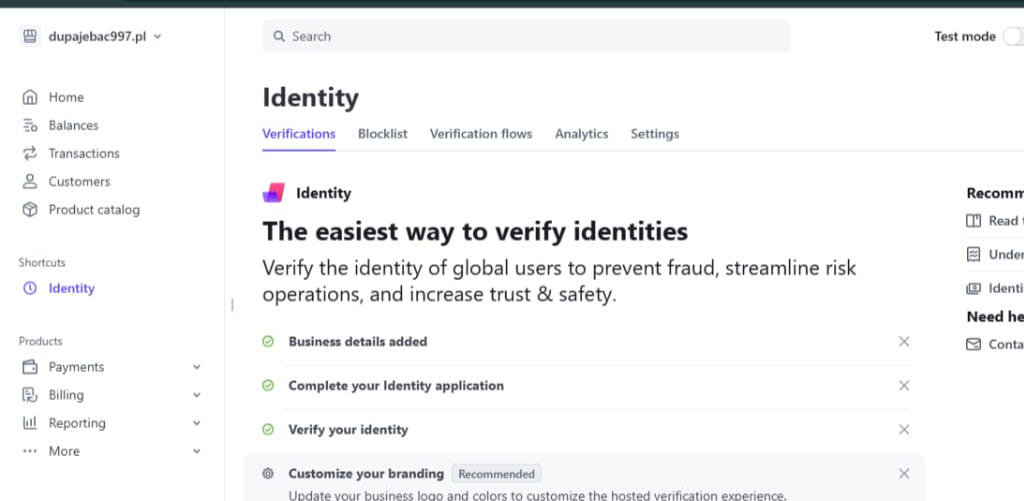Click the Home house icon
The height and width of the screenshot is (501, 1024).
pos(30,97)
